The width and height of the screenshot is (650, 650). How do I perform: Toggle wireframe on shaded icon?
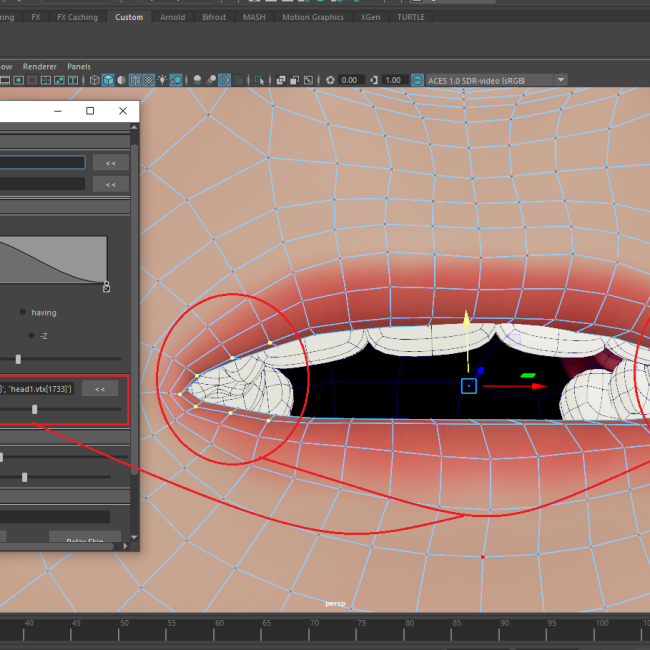135,80
